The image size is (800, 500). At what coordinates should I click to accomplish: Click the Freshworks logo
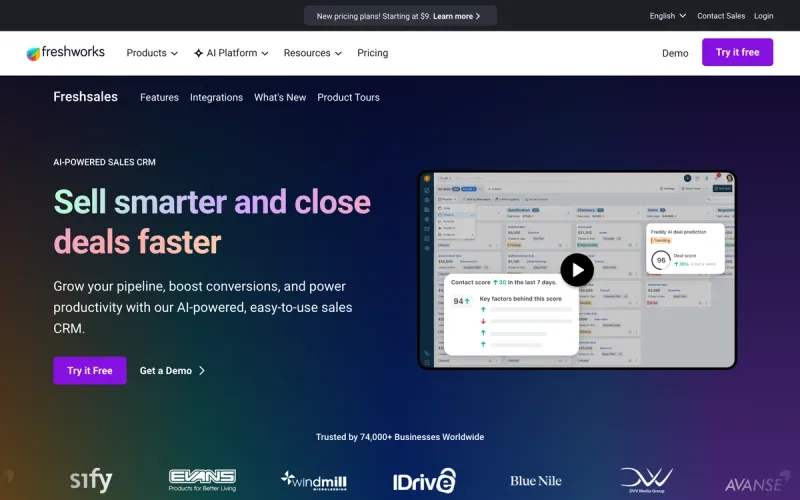65,53
